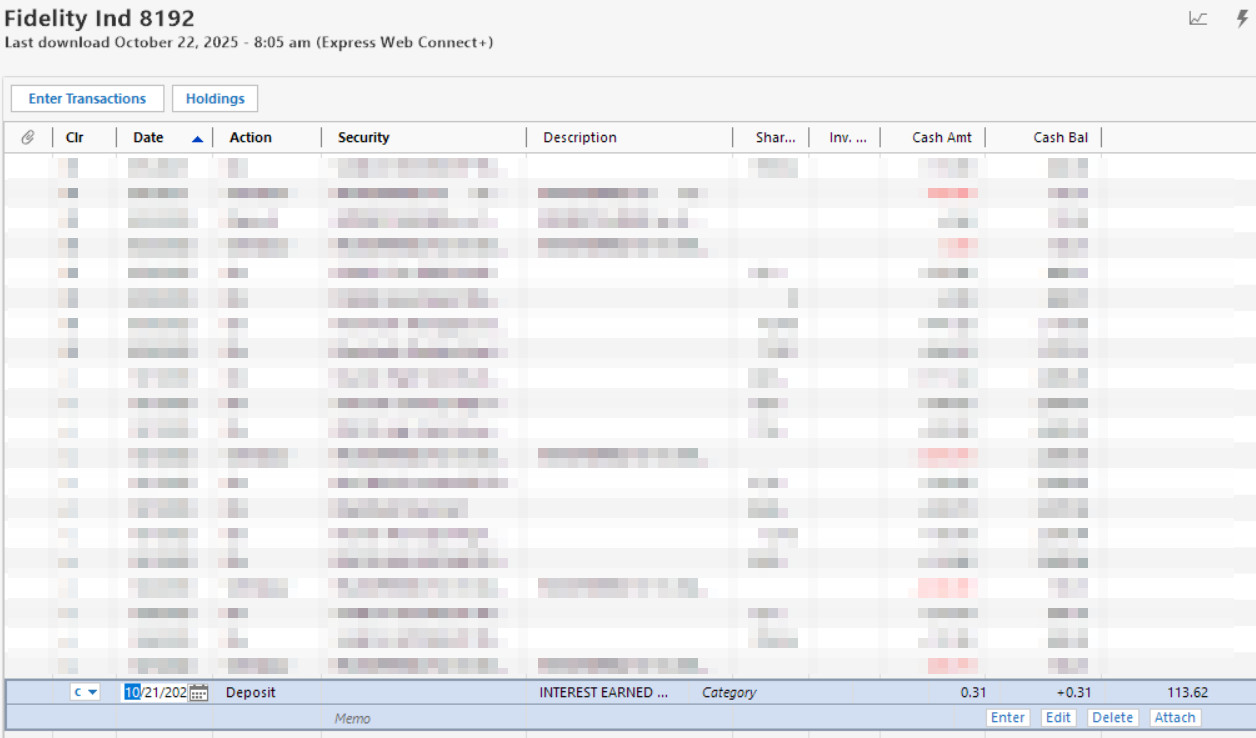Image resolution: width=1256 pixels, height=738 pixels.
Task: Sort by the Date column header
Action: pos(148,138)
